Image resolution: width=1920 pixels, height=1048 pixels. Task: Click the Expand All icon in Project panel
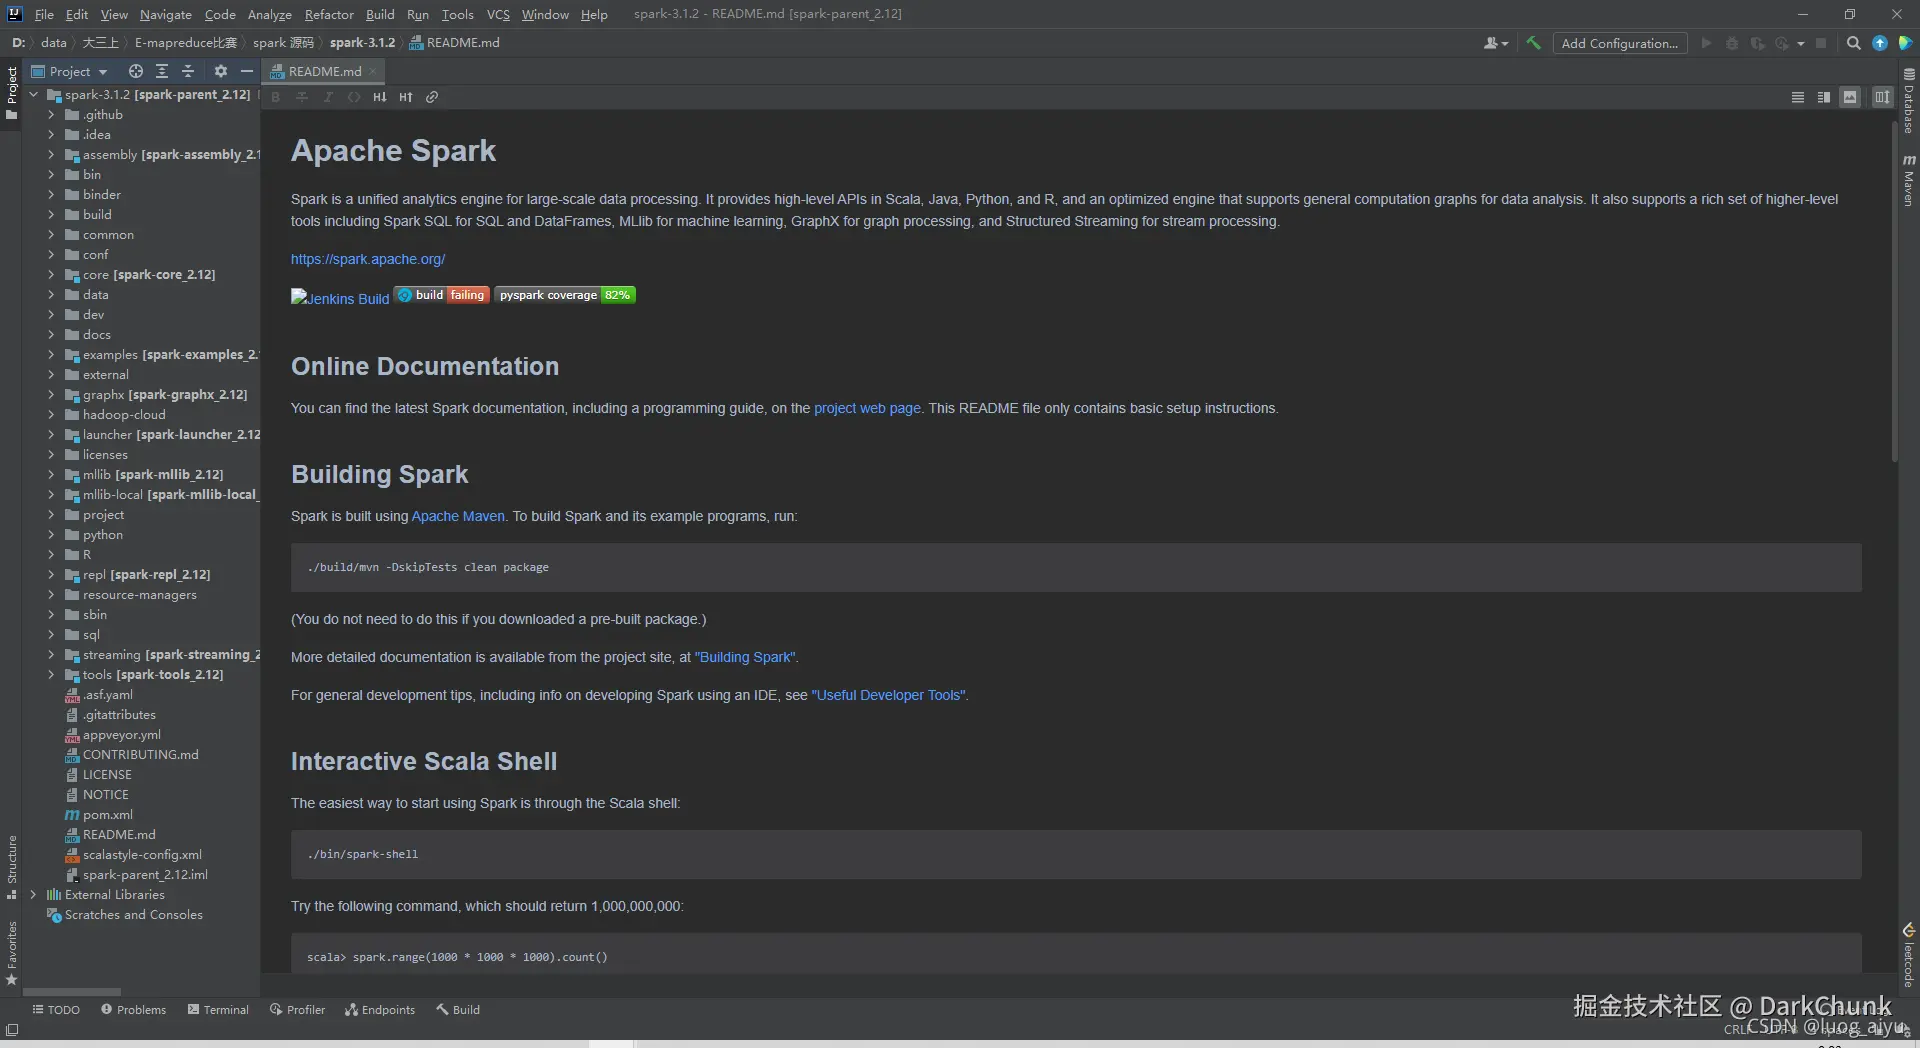[x=162, y=71]
